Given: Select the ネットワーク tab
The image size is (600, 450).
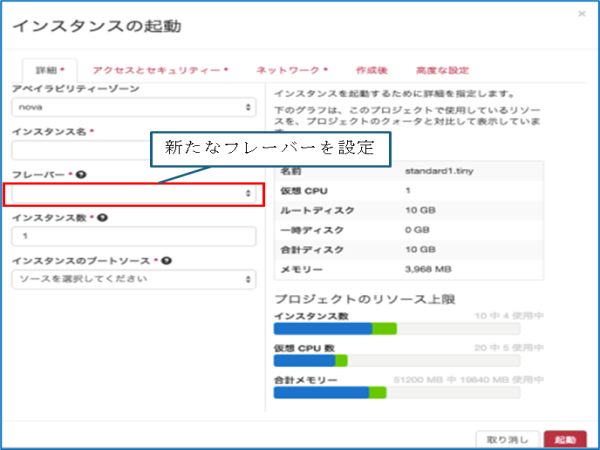Looking at the screenshot, I should [x=291, y=71].
